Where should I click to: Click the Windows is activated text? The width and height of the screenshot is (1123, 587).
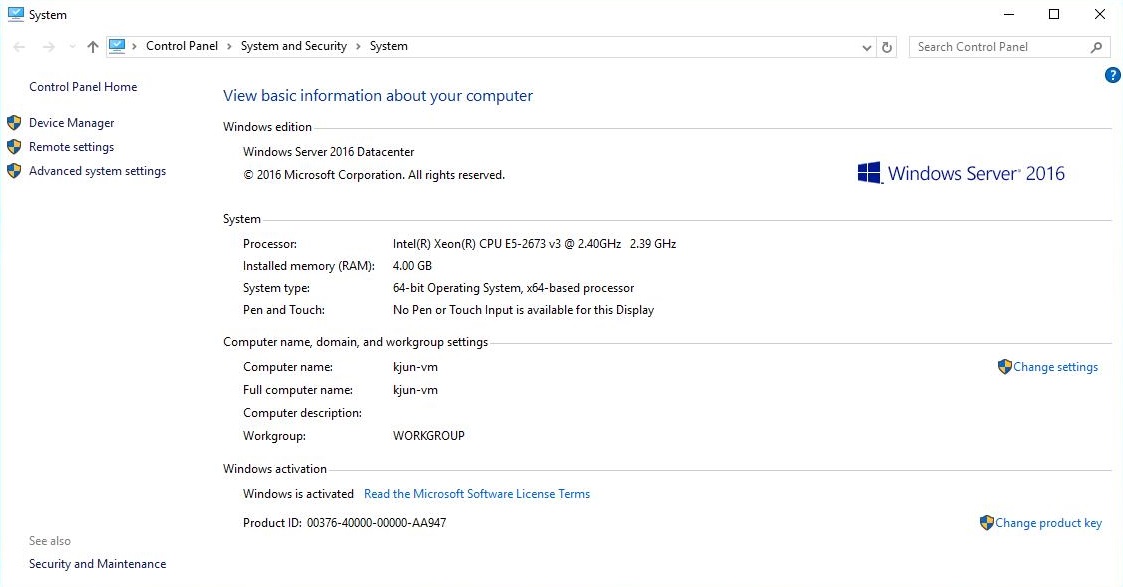pyautogui.click(x=298, y=494)
